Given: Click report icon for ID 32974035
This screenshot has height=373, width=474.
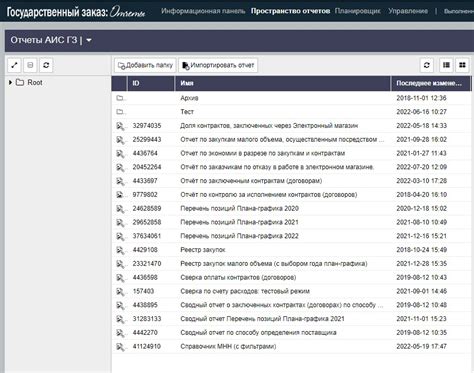Looking at the screenshot, I should pyautogui.click(x=120, y=126).
